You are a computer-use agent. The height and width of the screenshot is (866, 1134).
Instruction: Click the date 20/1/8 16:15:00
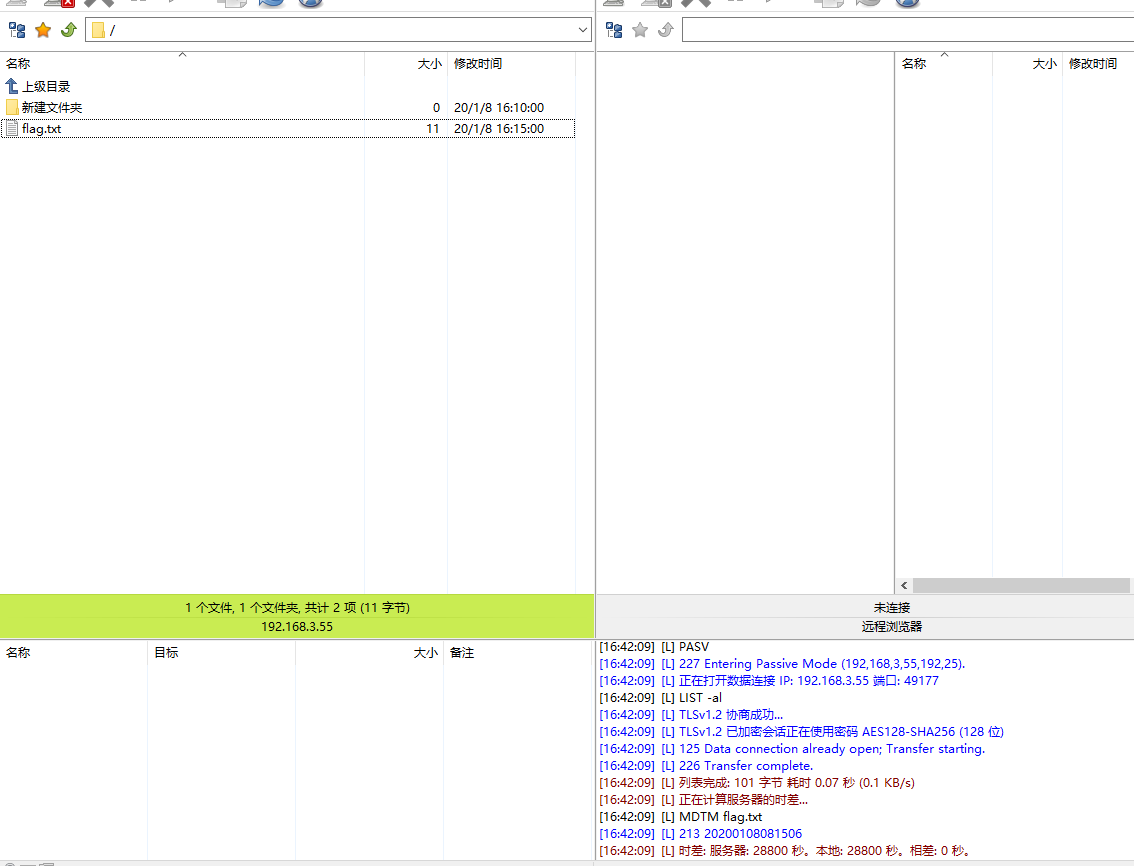(499, 129)
